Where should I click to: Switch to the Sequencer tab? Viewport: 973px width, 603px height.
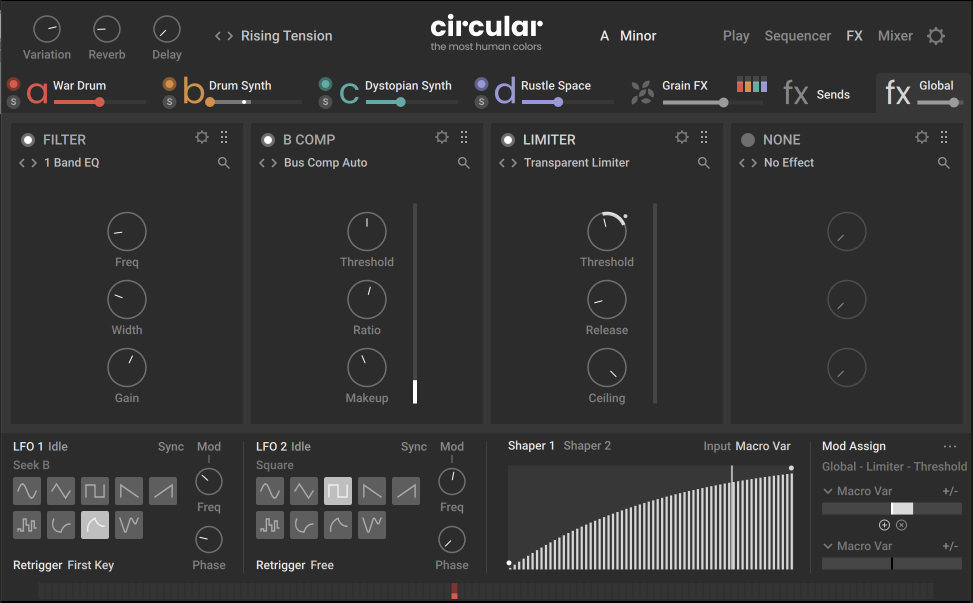tap(797, 35)
